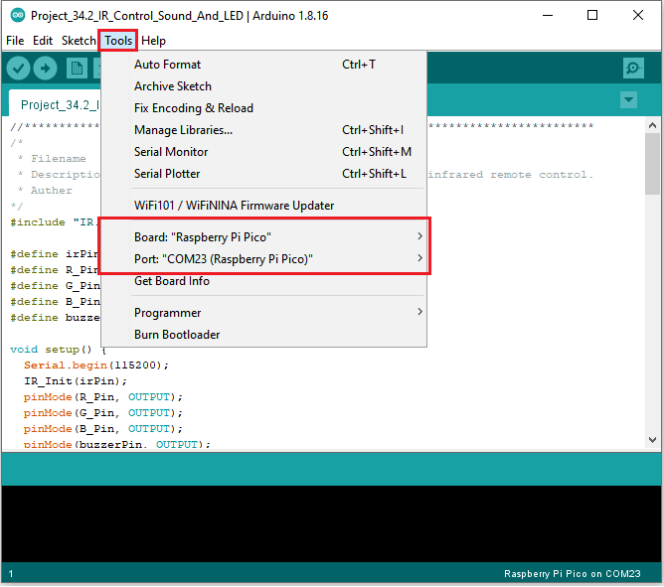
Task: Click the editor scrollbar down arrow
Action: coord(652,440)
